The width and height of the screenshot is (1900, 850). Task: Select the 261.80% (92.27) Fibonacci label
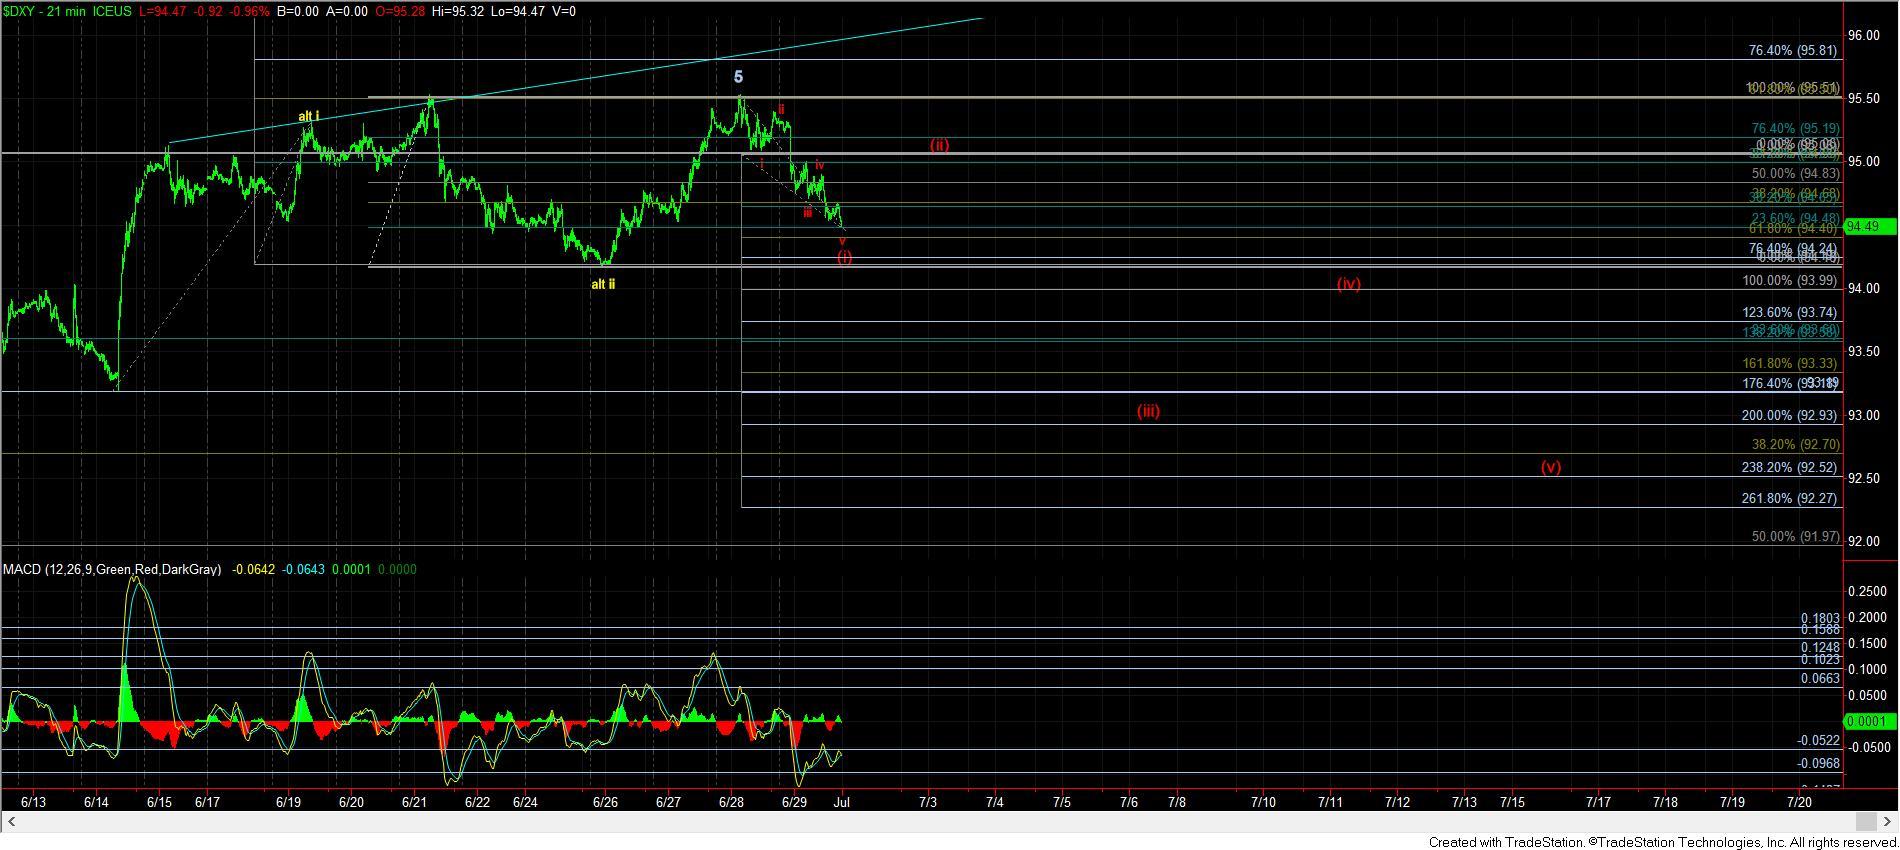[x=1789, y=498]
